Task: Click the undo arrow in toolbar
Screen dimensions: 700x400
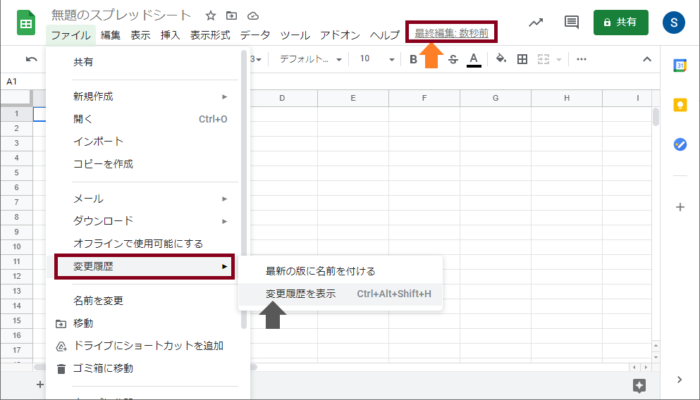Action: [x=31, y=60]
